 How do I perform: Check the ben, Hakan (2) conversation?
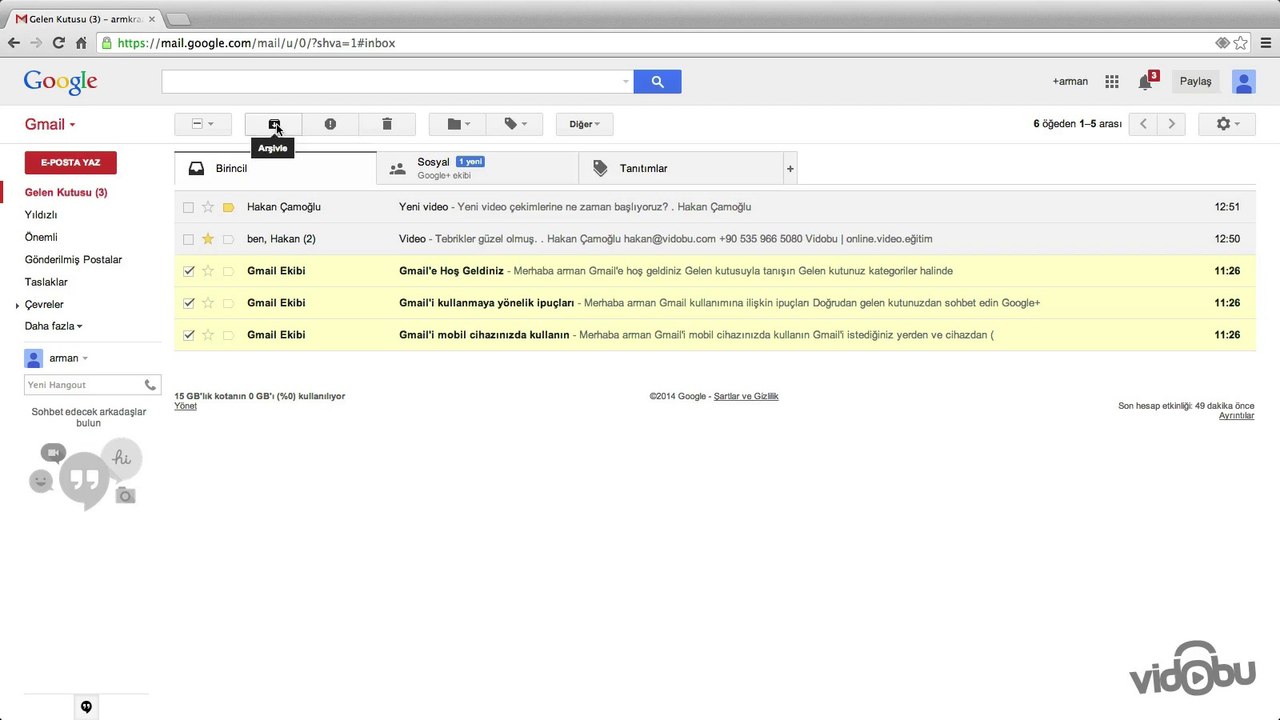click(x=188, y=239)
